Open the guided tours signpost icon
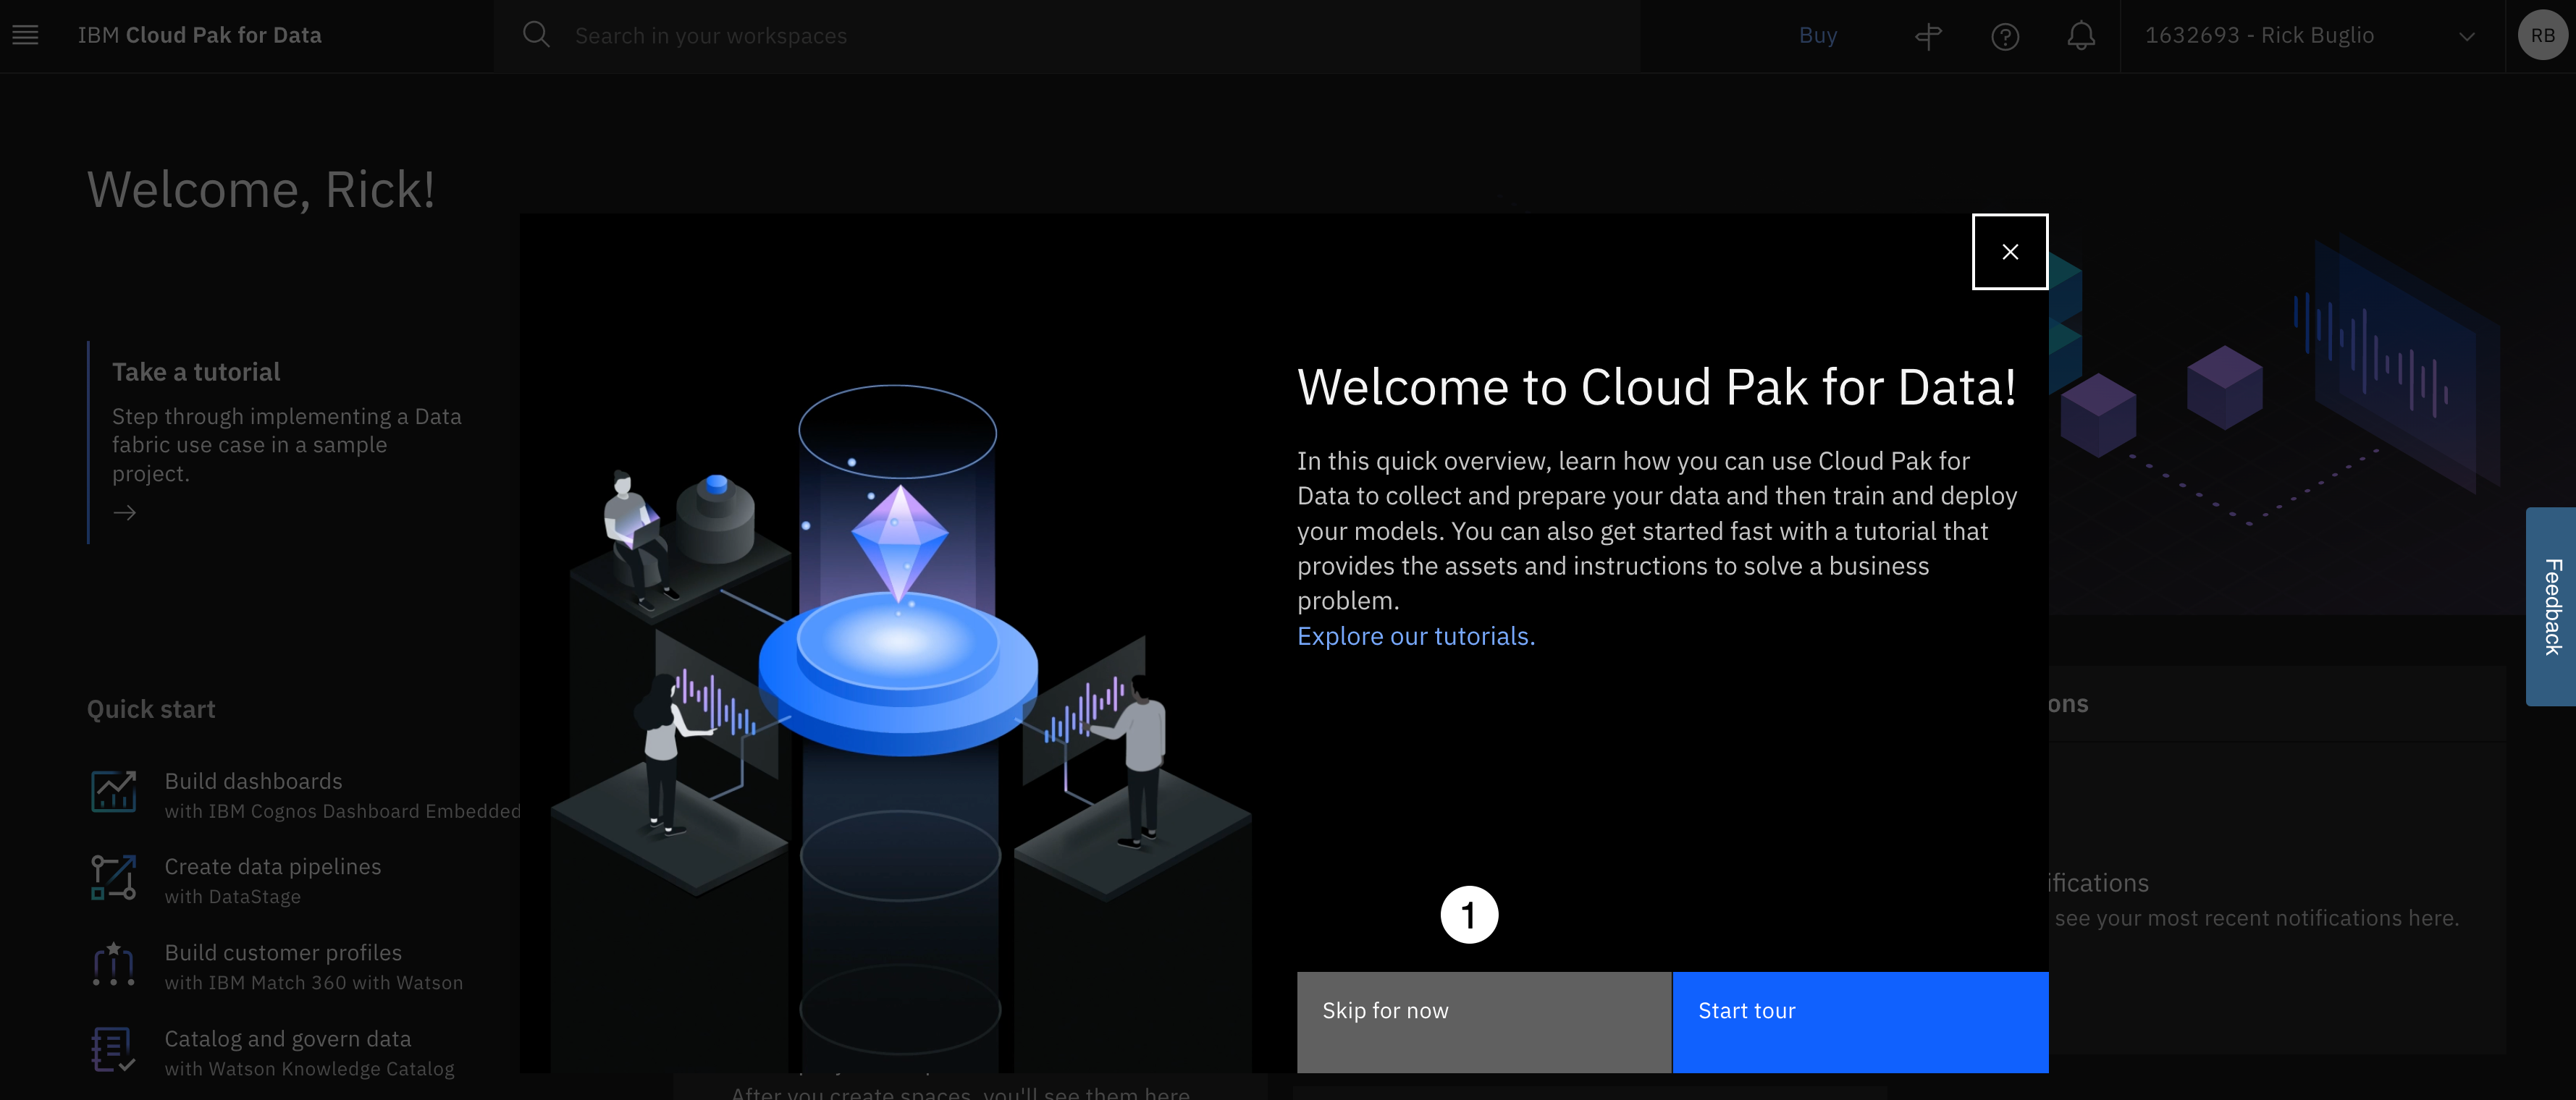 click(1928, 36)
